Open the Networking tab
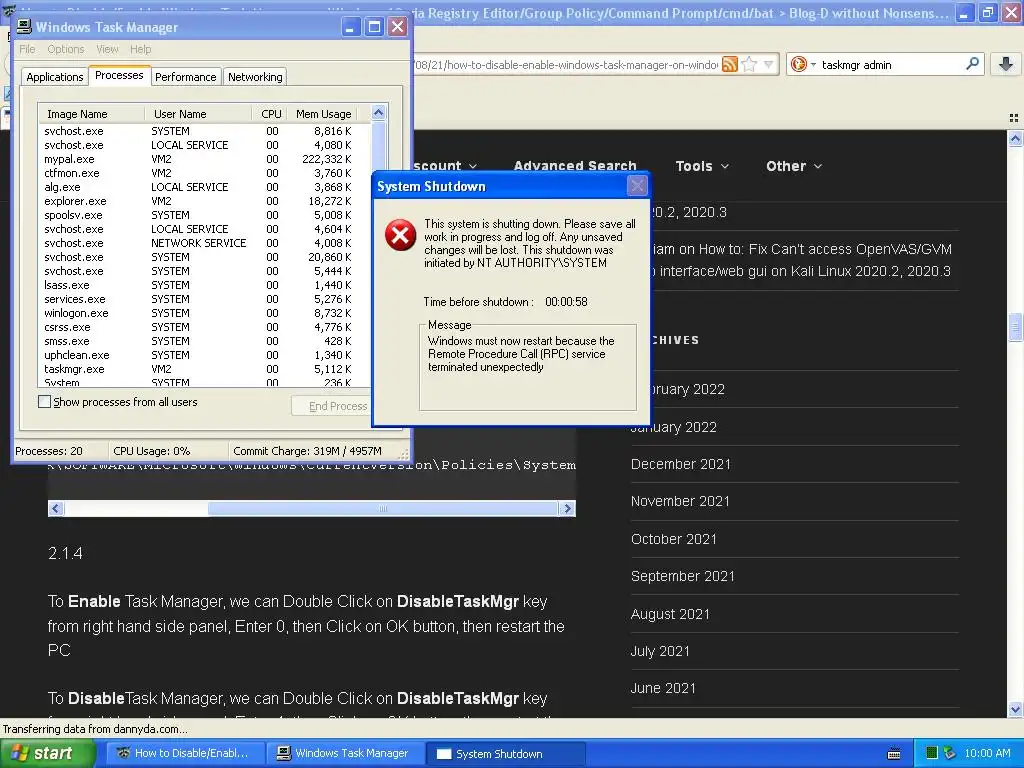The width and height of the screenshot is (1024, 768). 255,76
